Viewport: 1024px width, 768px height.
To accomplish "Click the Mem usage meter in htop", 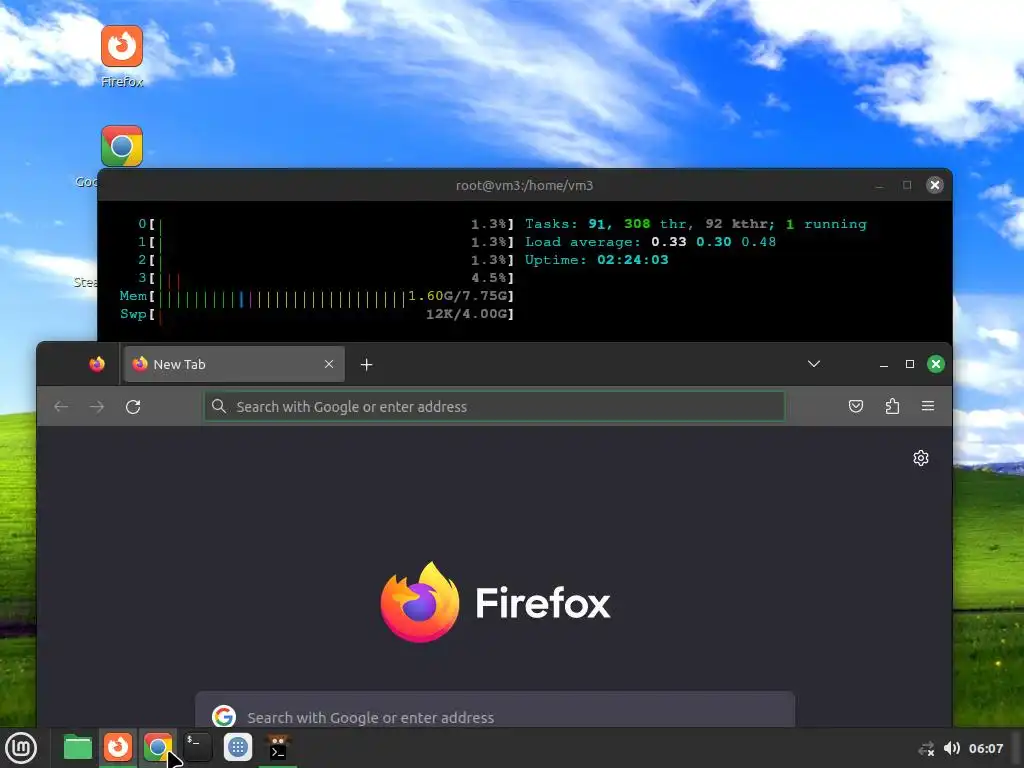I will tap(317, 296).
